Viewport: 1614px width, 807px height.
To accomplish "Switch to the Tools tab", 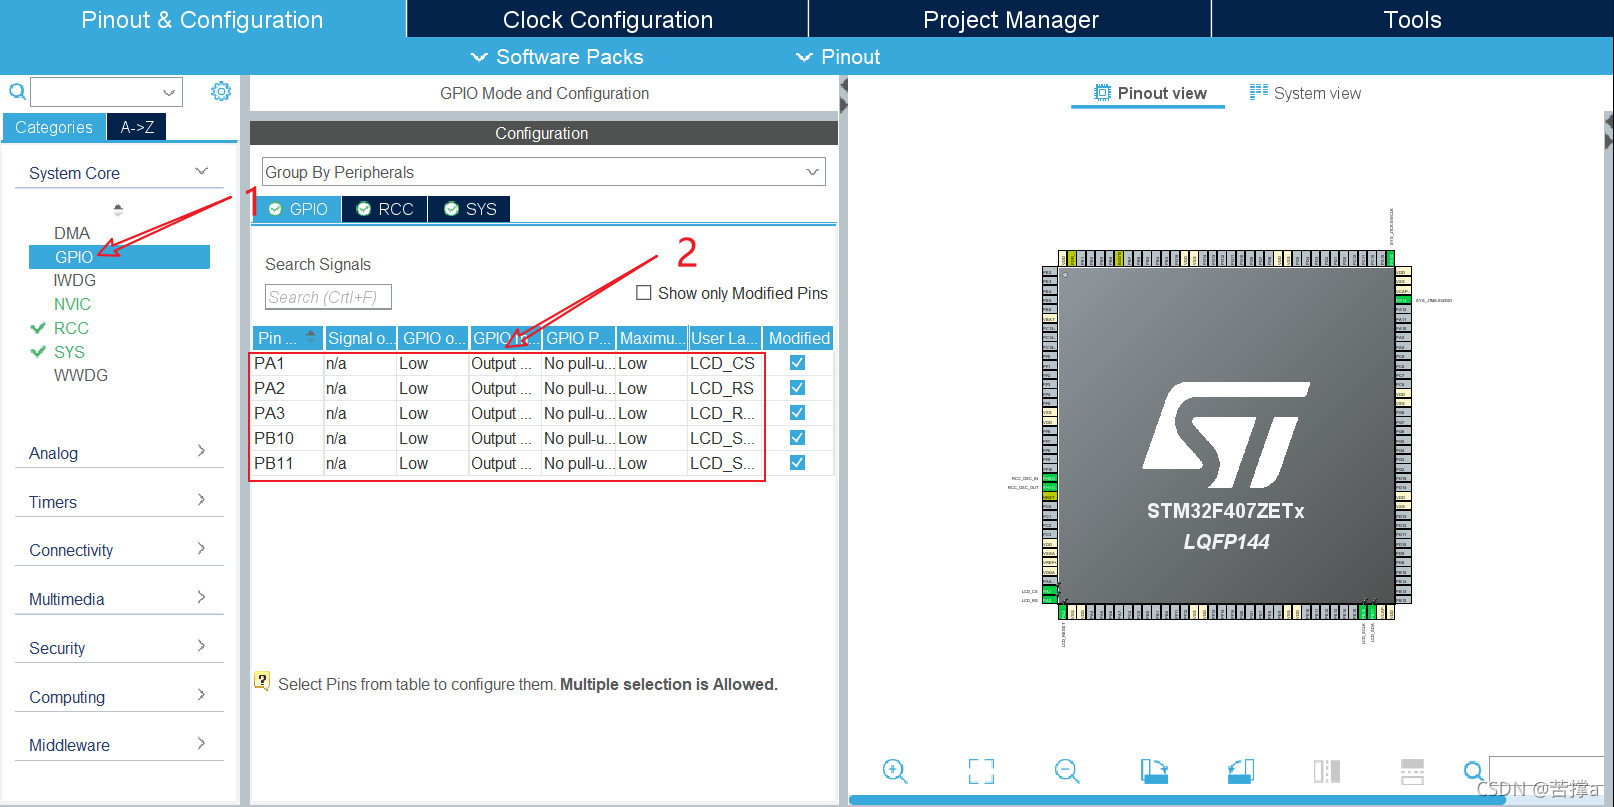I will click(1412, 19).
